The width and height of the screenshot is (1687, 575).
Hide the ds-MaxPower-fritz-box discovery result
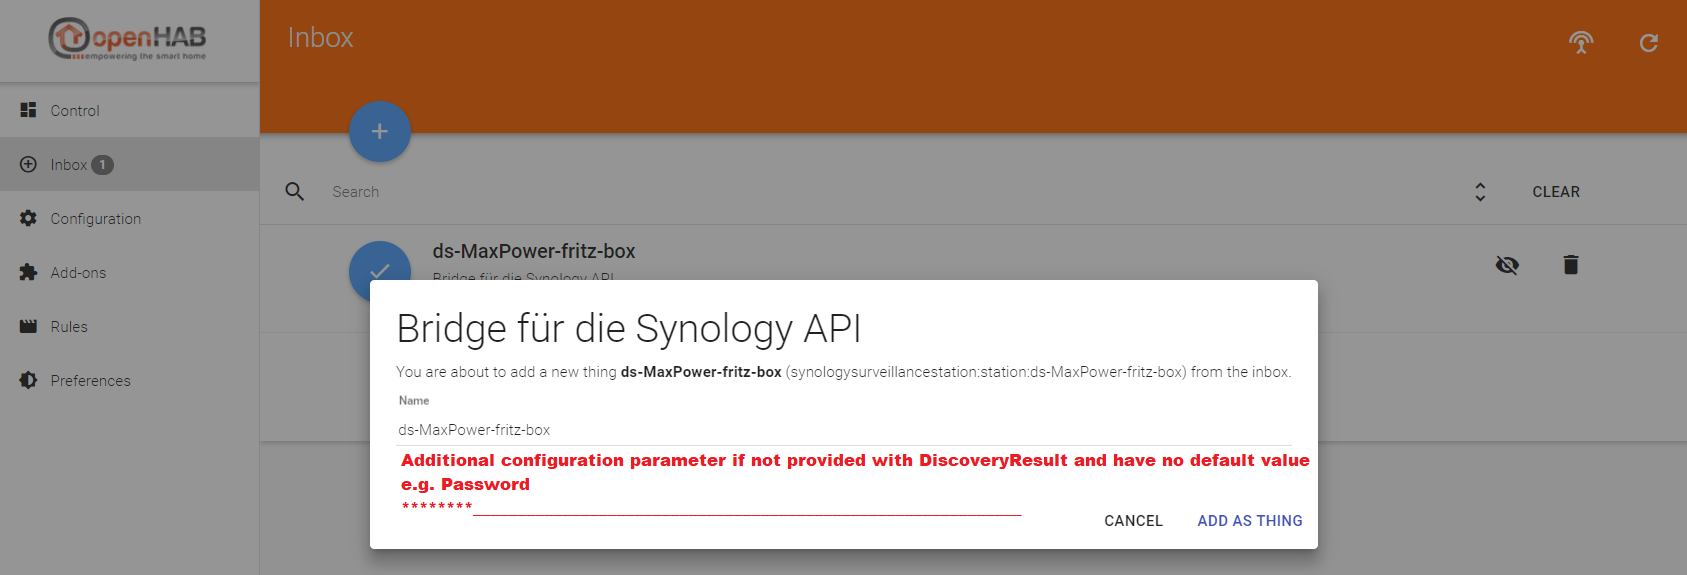1507,265
